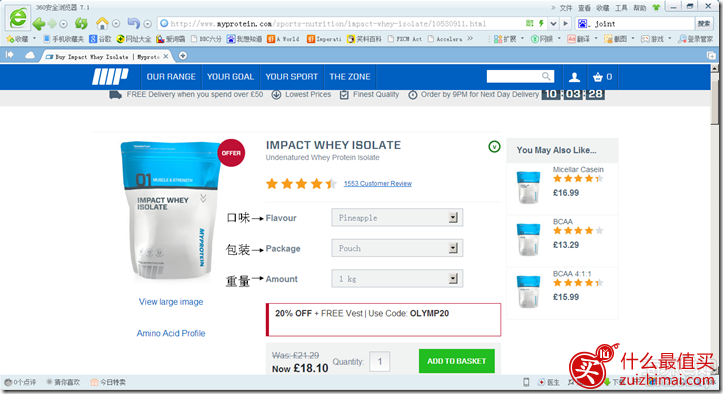This screenshot has height=394, width=723.
Task: Open the 帮助 help menu
Action: 640,8
